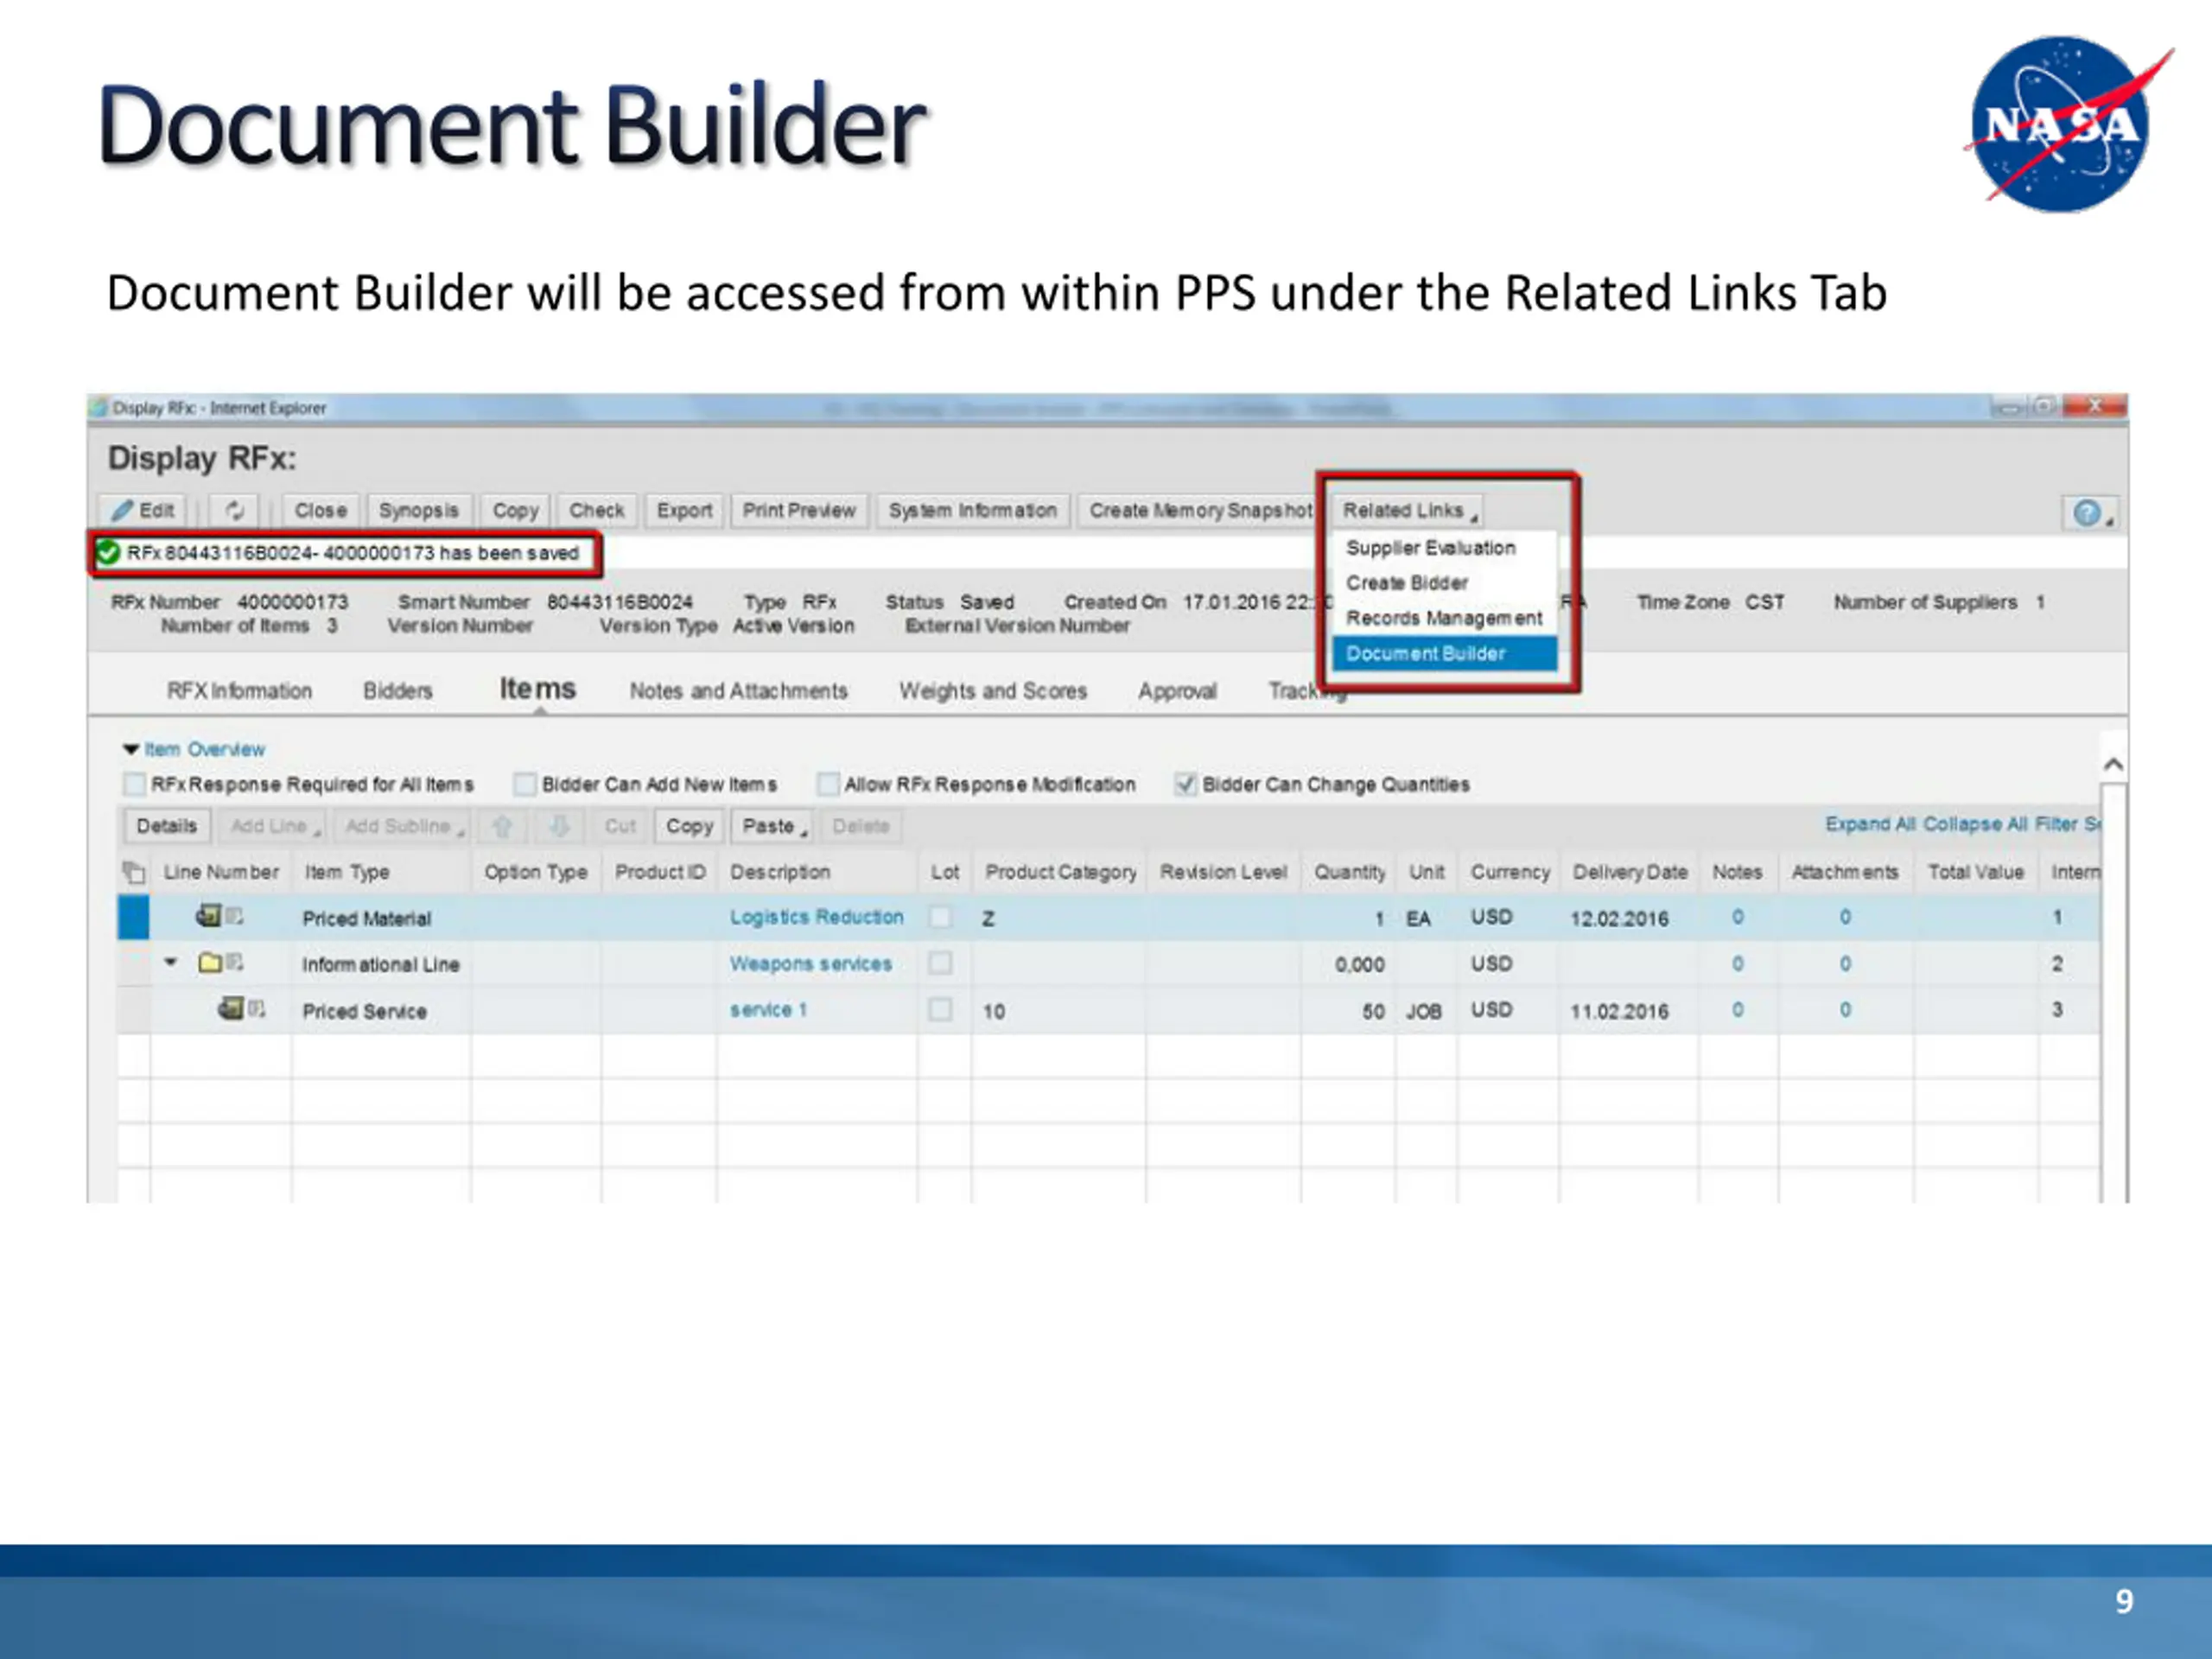Click the Synopsis button
The height and width of the screenshot is (1659, 2212).
(x=419, y=510)
